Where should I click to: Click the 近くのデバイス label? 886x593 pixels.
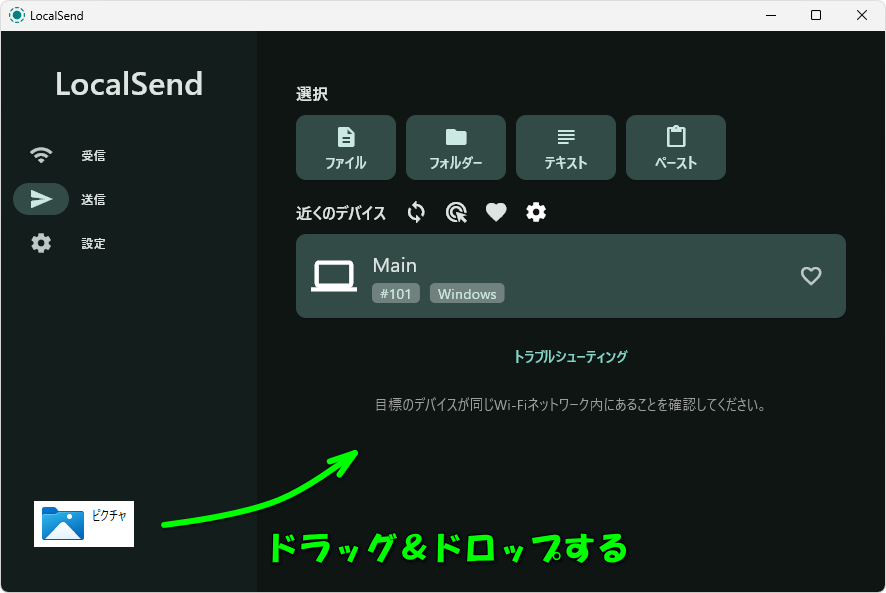341,213
